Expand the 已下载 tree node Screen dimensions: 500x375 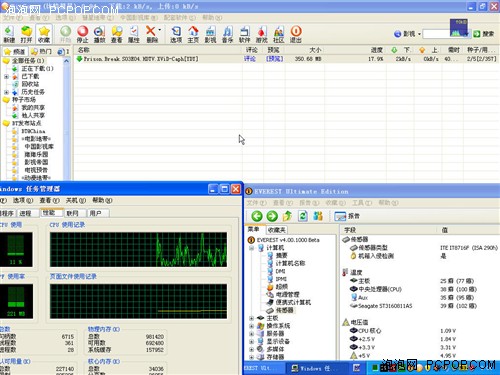click(x=6, y=76)
